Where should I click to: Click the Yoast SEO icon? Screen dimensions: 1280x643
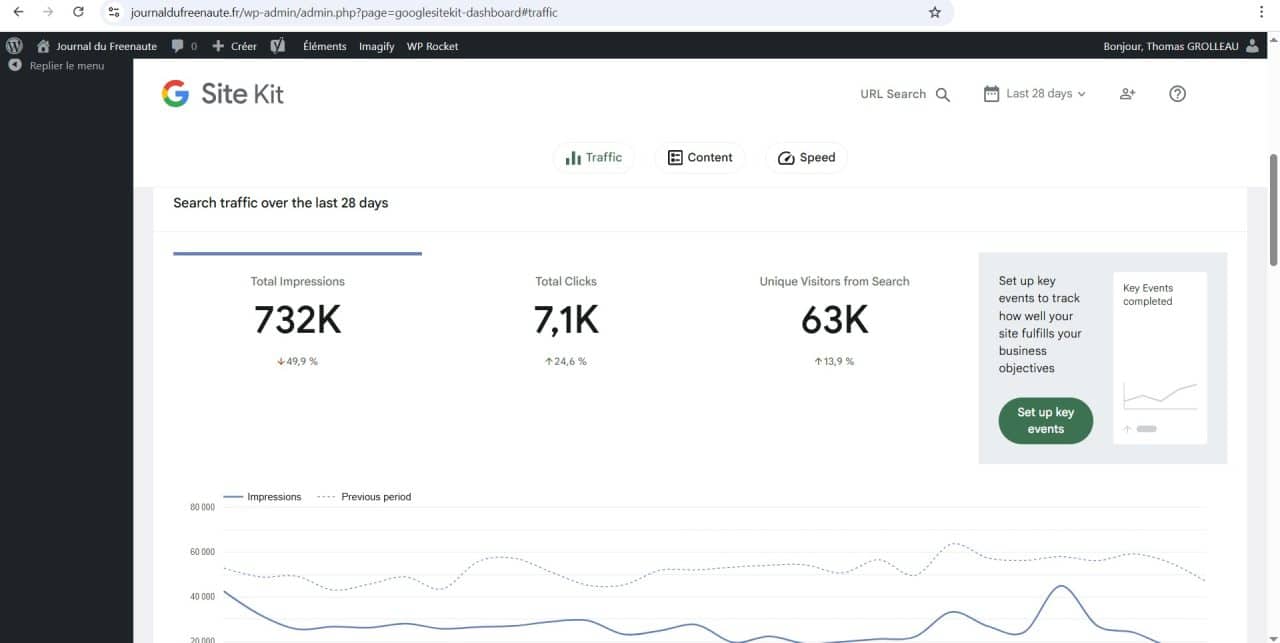[278, 46]
